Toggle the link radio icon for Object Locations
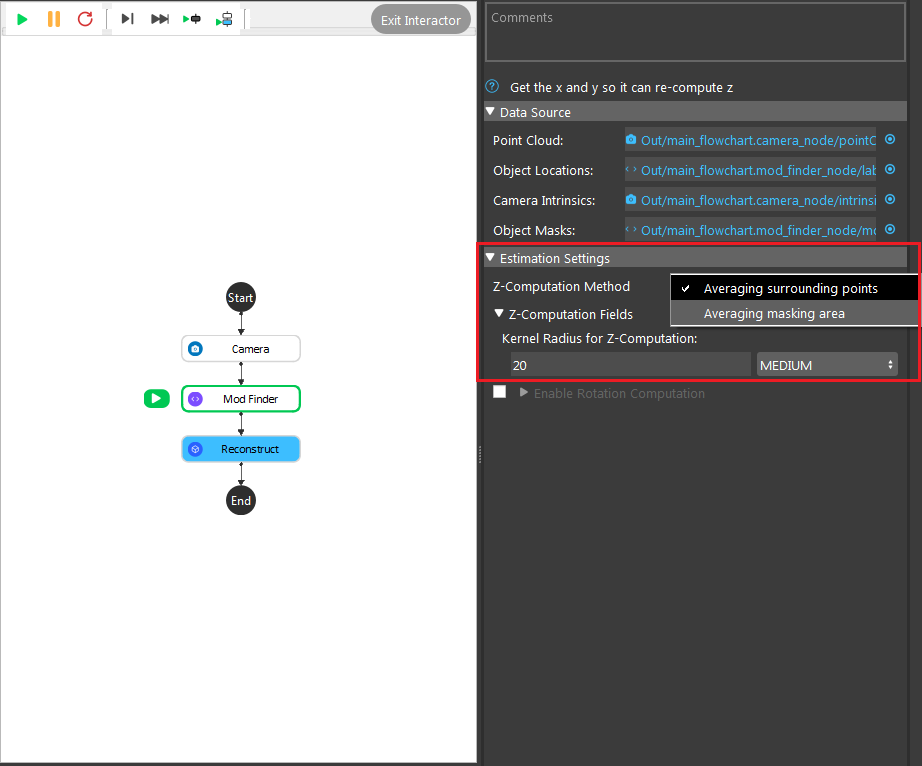Screen dimensions: 922x766 pyautogui.click(x=890, y=169)
